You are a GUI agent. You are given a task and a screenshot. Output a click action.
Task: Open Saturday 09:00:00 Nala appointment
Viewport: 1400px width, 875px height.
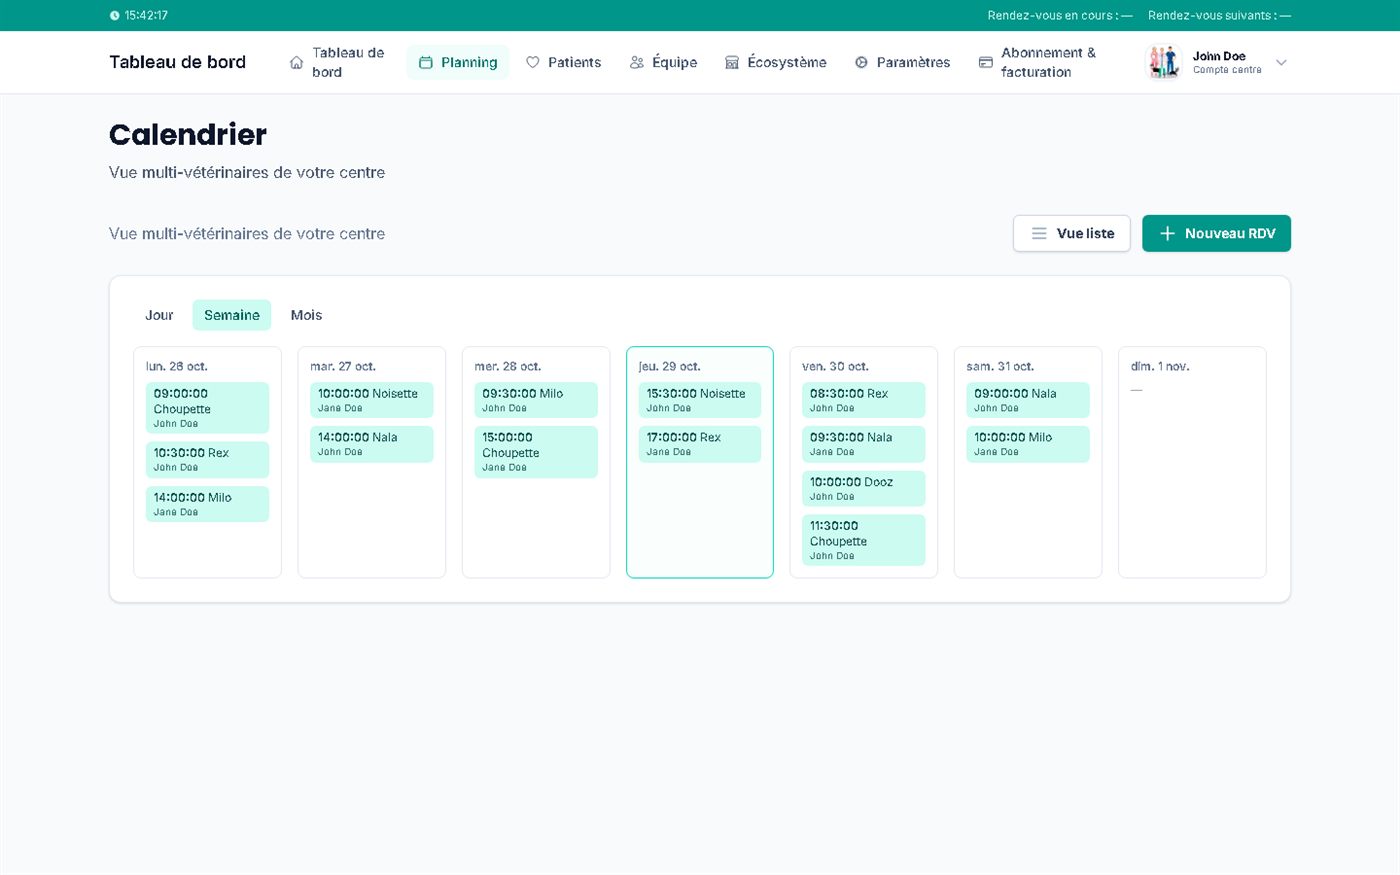point(1027,400)
